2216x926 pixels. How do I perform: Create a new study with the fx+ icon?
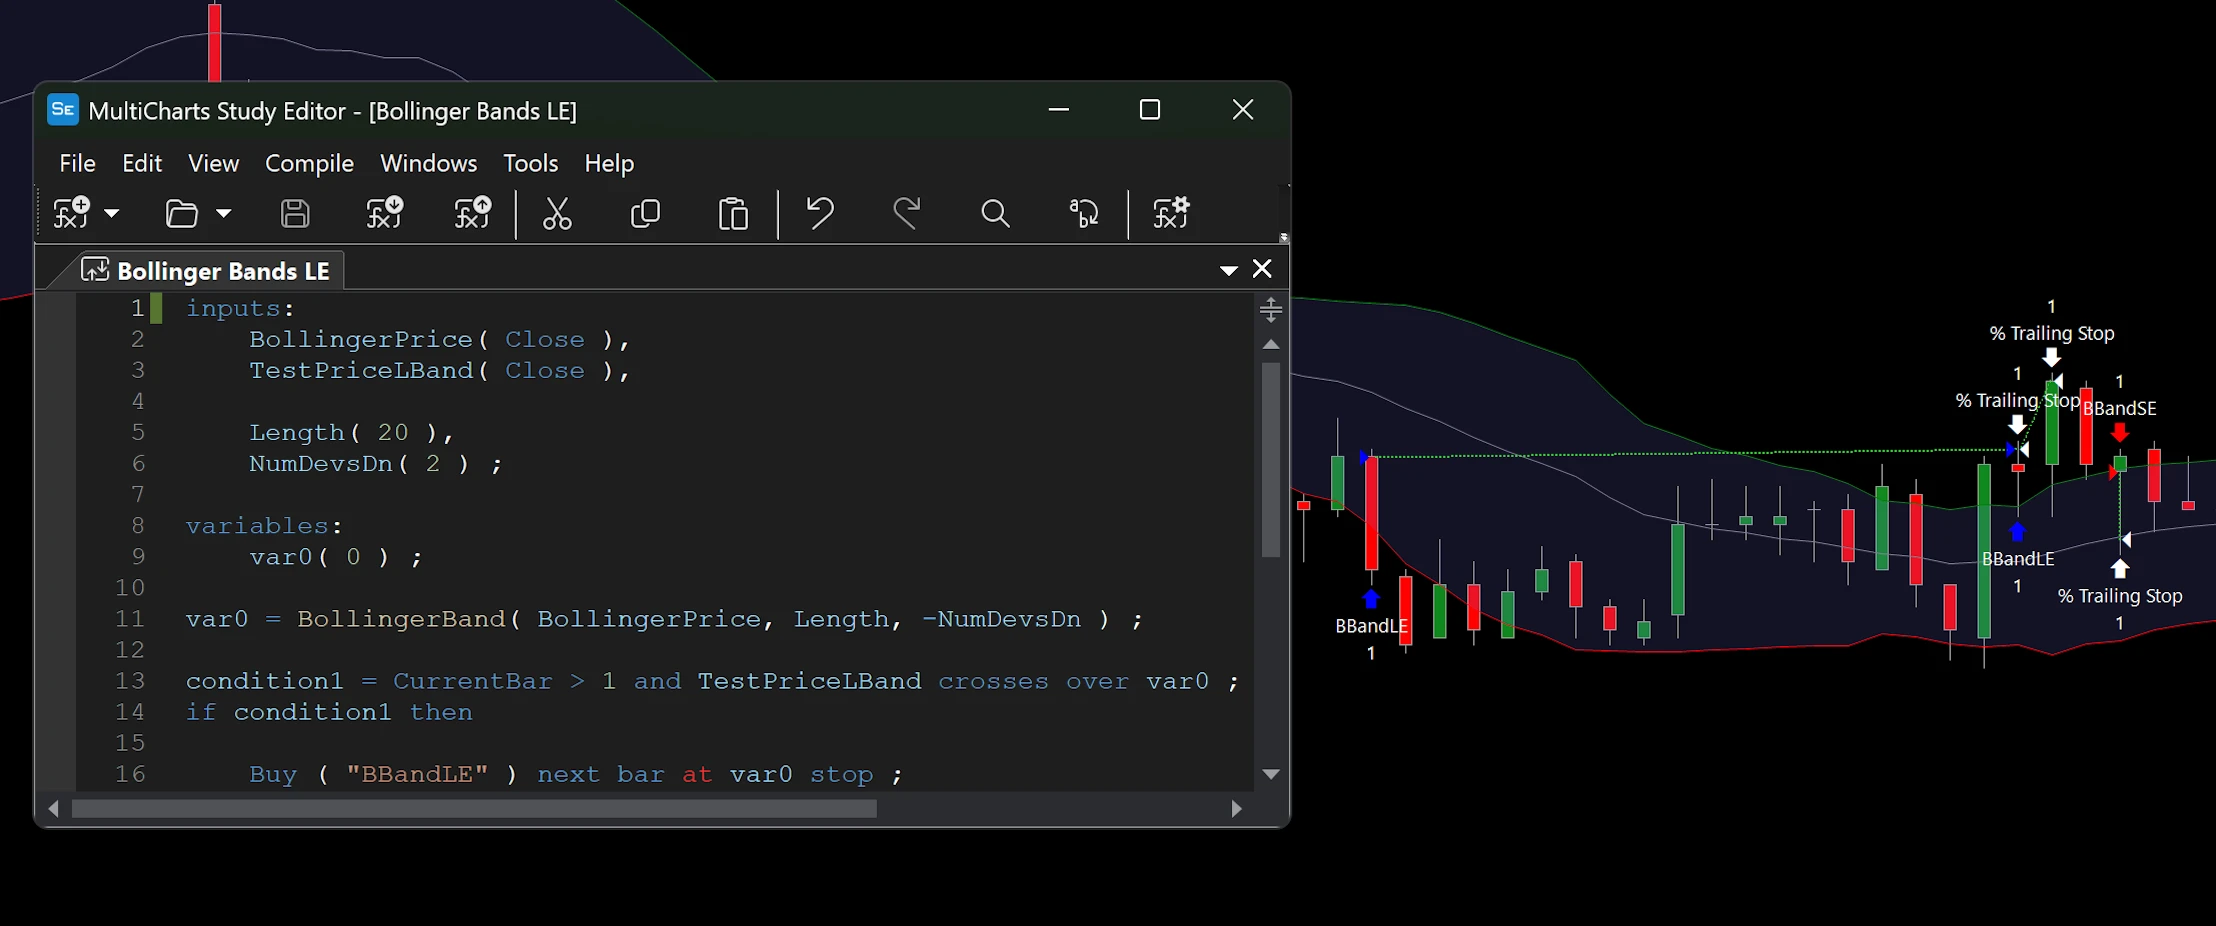(x=72, y=213)
